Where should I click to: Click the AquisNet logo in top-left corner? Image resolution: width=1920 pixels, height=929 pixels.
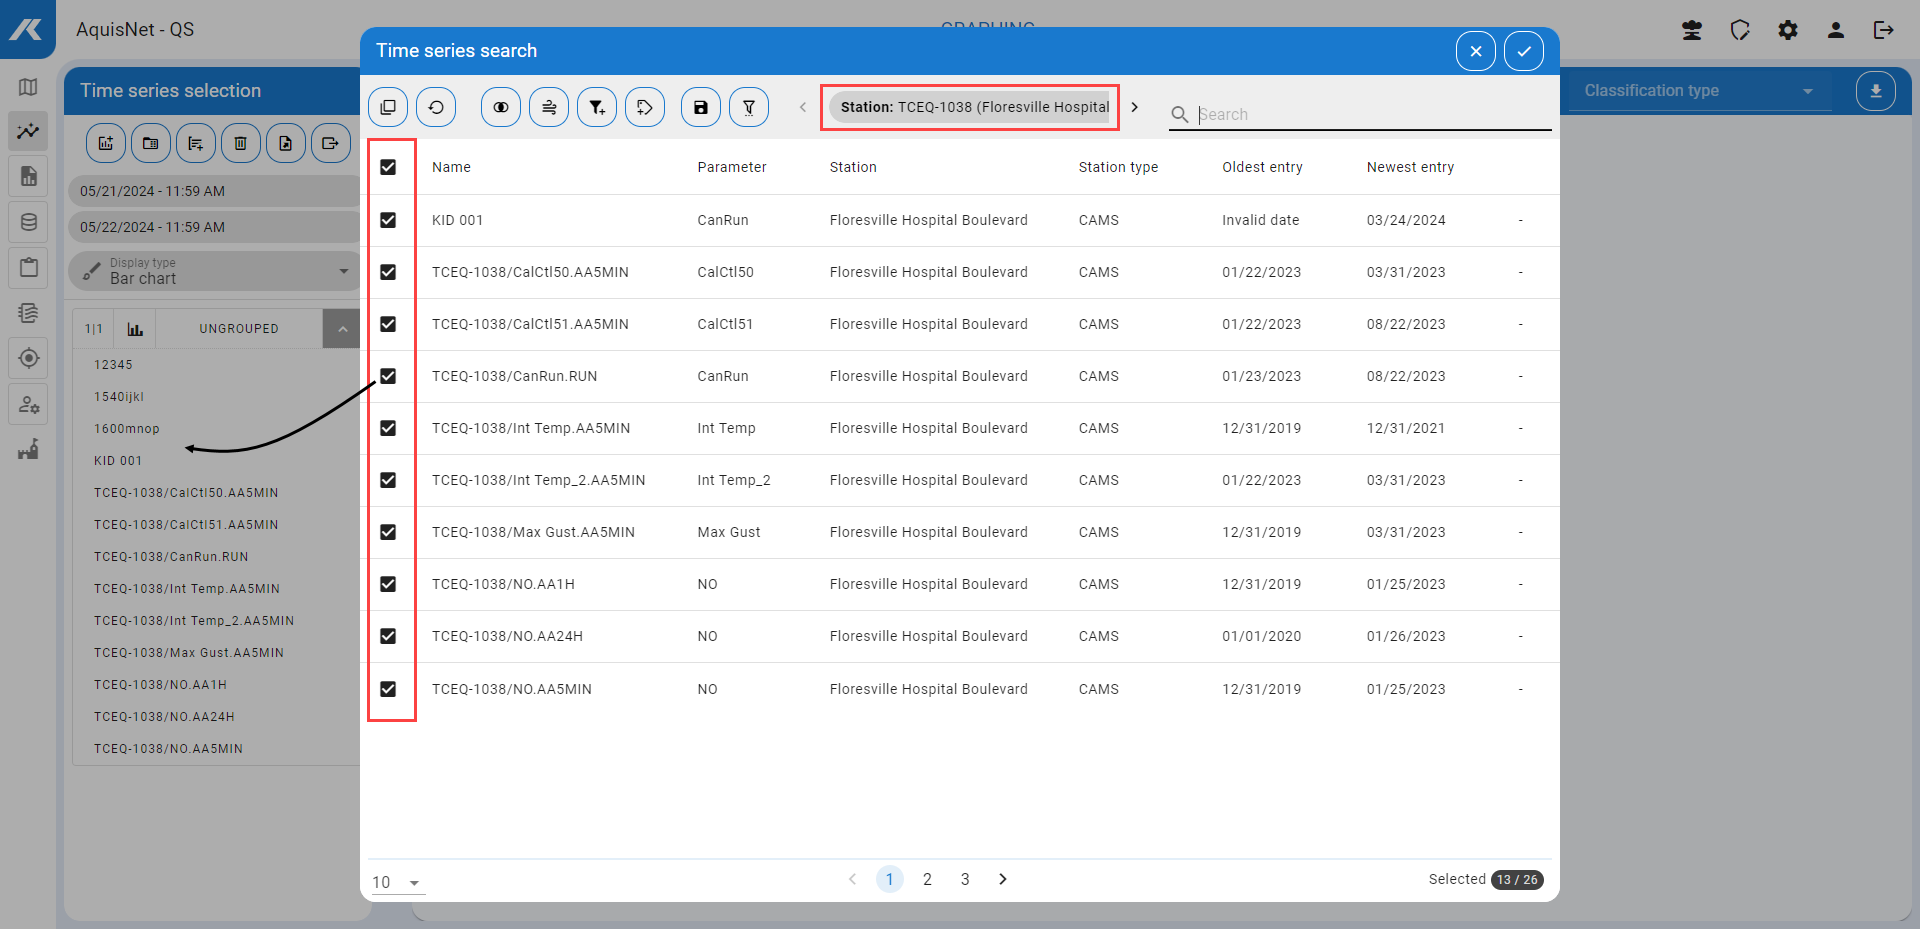pos(27,29)
